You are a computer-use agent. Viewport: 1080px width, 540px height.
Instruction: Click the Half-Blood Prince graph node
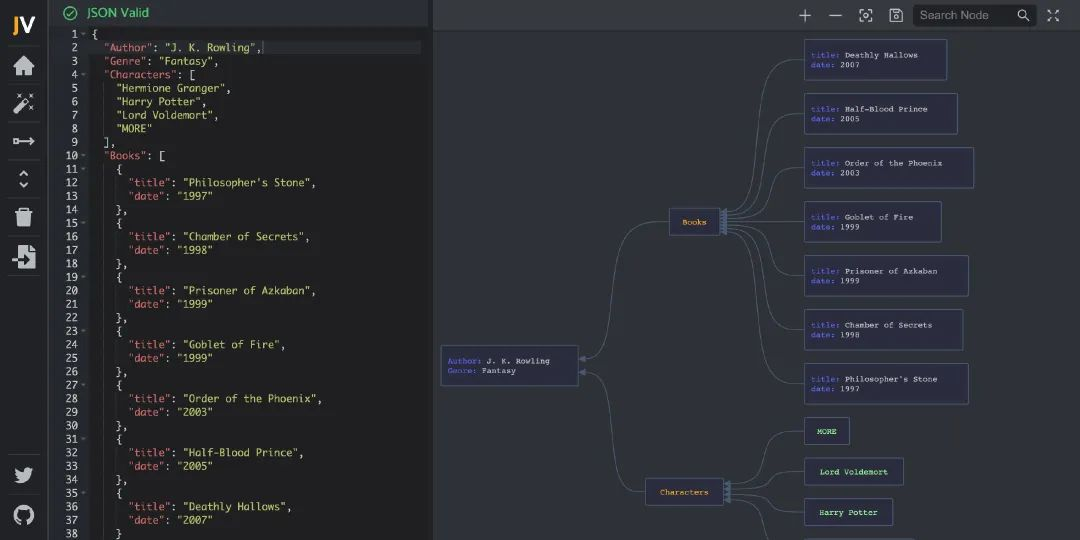point(881,114)
